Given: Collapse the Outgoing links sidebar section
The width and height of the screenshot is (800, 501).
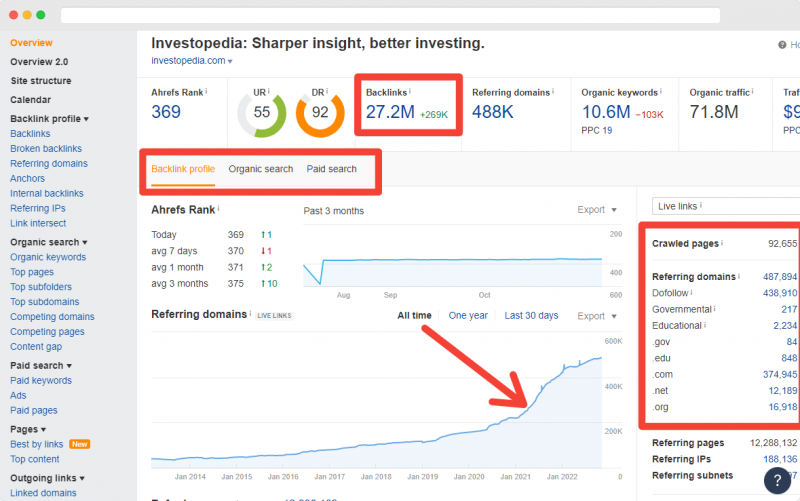Looking at the screenshot, I should (47, 478).
